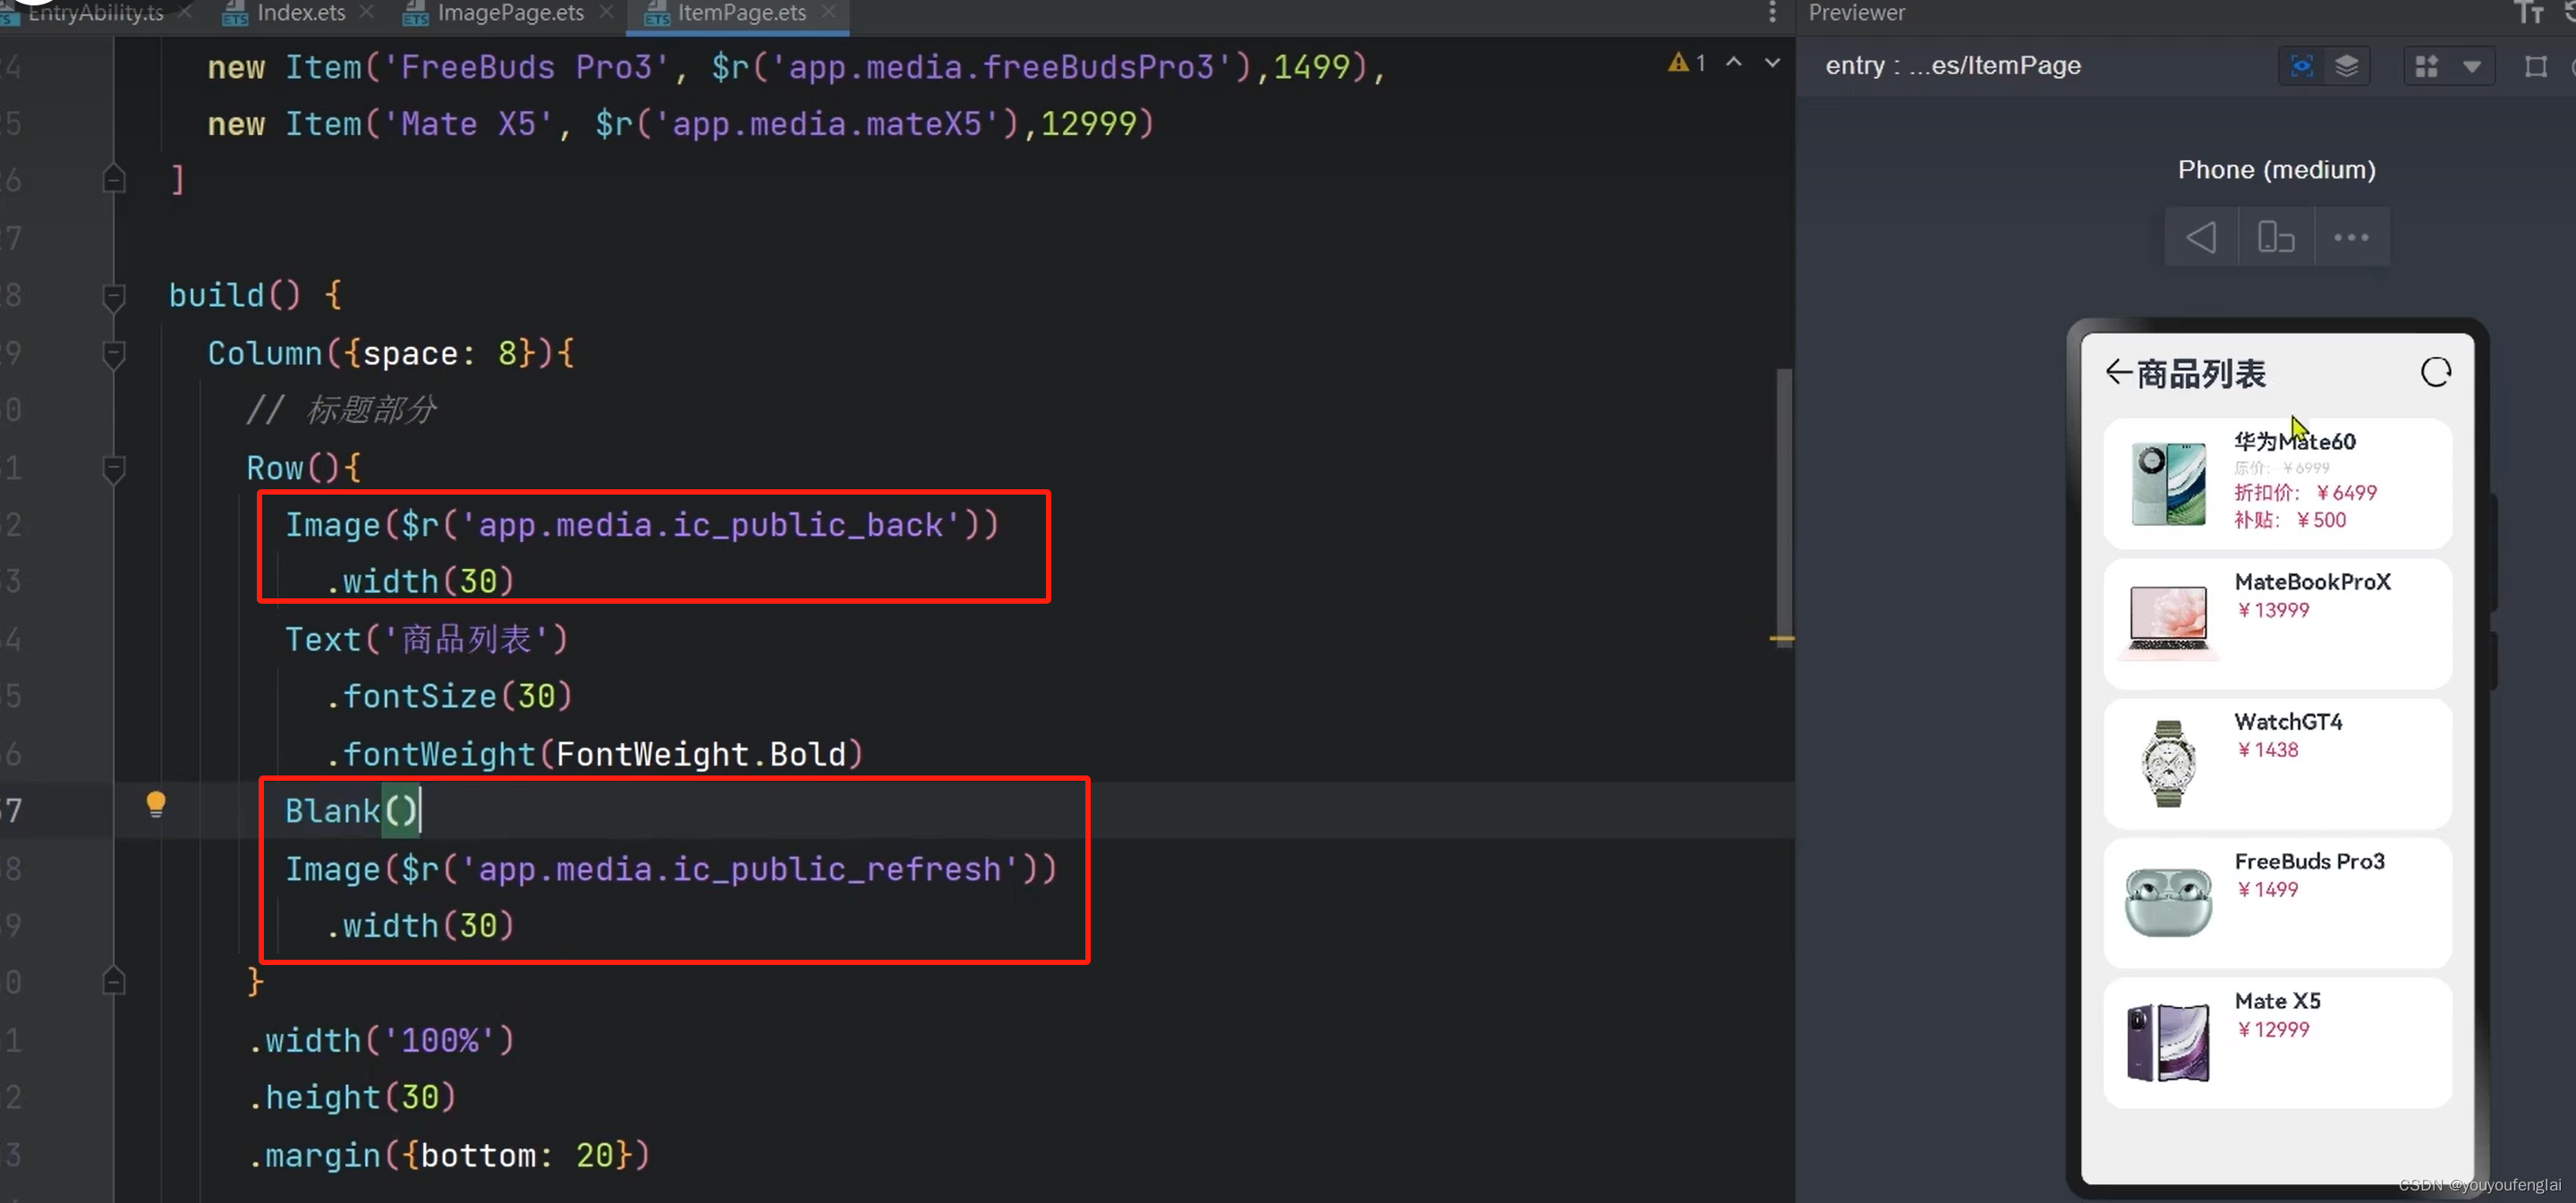This screenshot has height=1203, width=2576.
Task: Click the ic_public_back Image code line
Action: pos(642,525)
